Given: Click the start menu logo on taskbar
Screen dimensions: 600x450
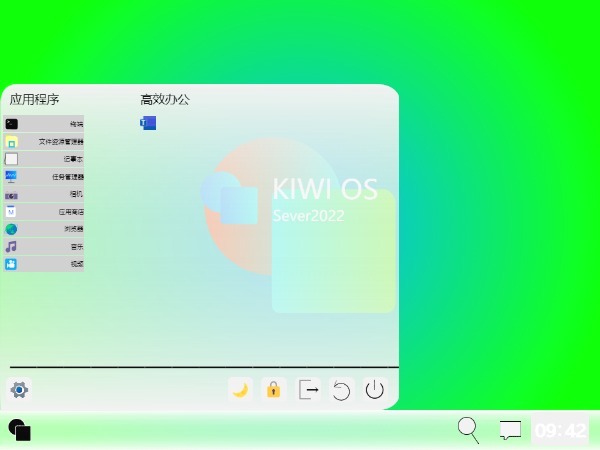Looking at the screenshot, I should click(20, 430).
